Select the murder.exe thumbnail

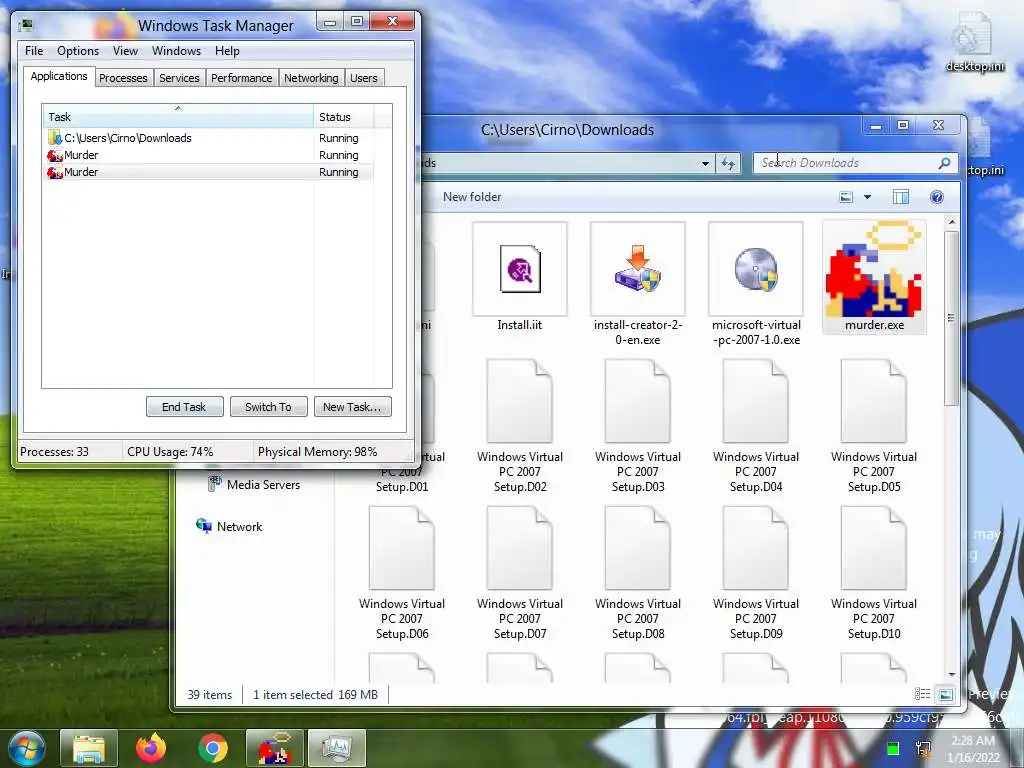point(874,278)
